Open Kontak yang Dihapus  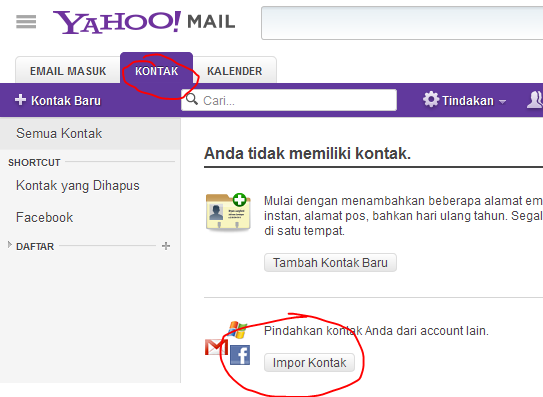pyautogui.click(x=78, y=186)
